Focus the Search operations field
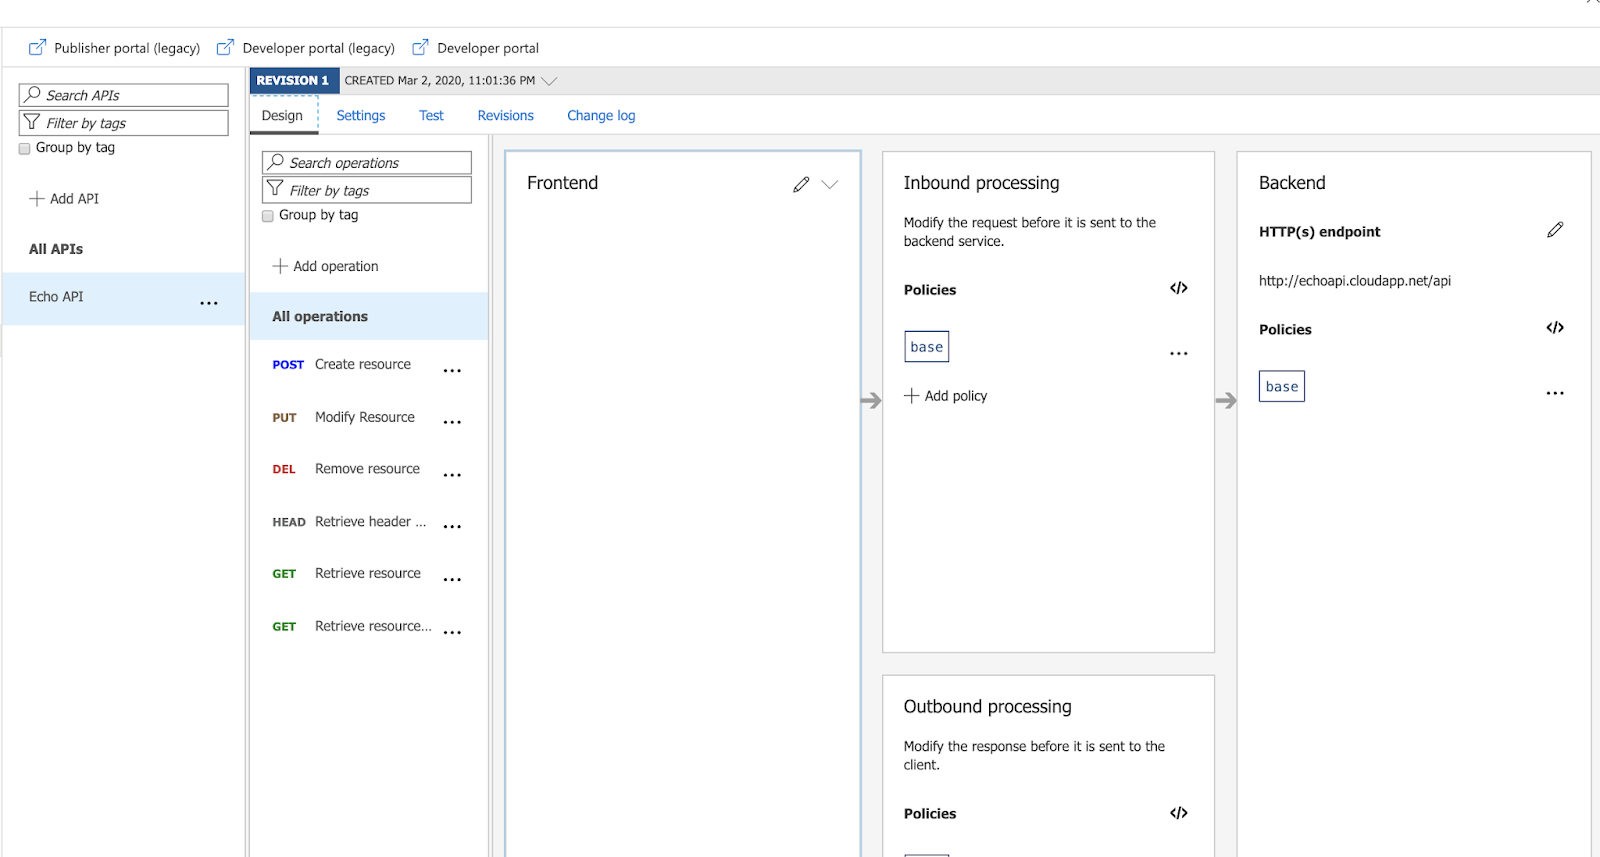1600x857 pixels. pos(367,163)
